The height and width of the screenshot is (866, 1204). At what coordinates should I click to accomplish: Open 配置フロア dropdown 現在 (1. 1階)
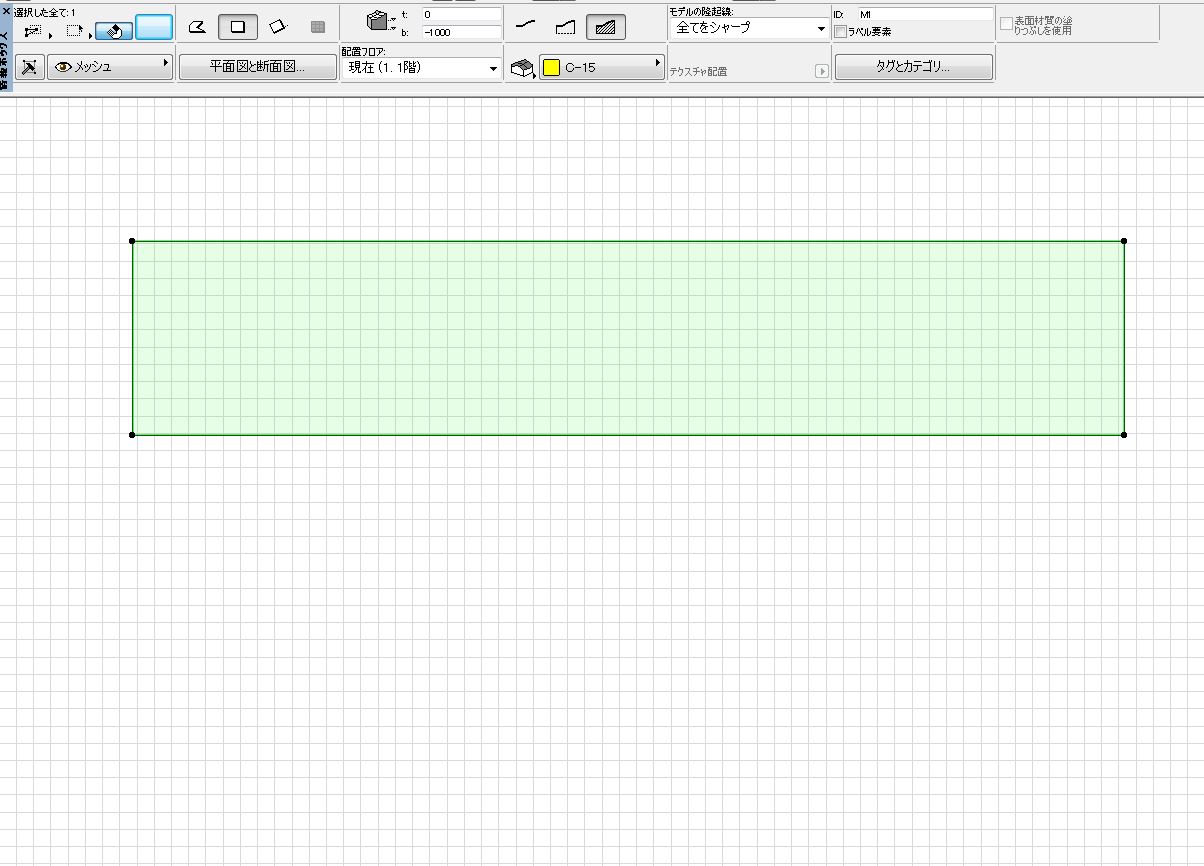(421, 68)
